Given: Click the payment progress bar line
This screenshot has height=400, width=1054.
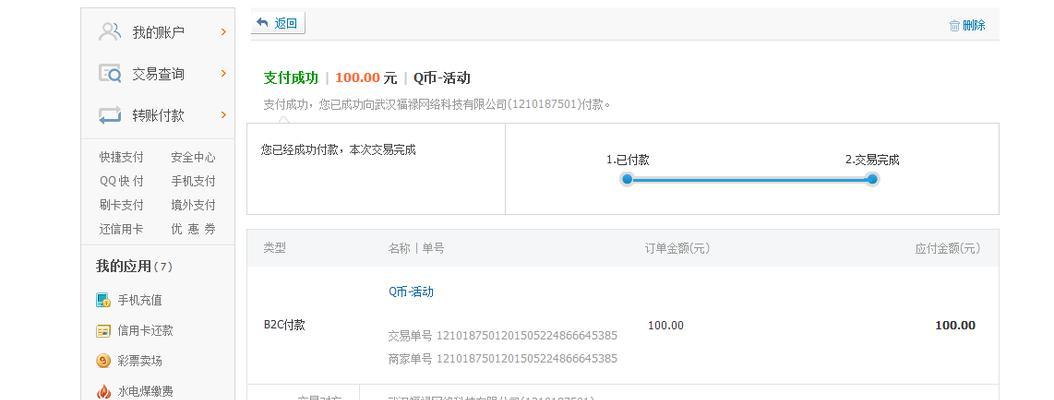Looking at the screenshot, I should point(749,179).
